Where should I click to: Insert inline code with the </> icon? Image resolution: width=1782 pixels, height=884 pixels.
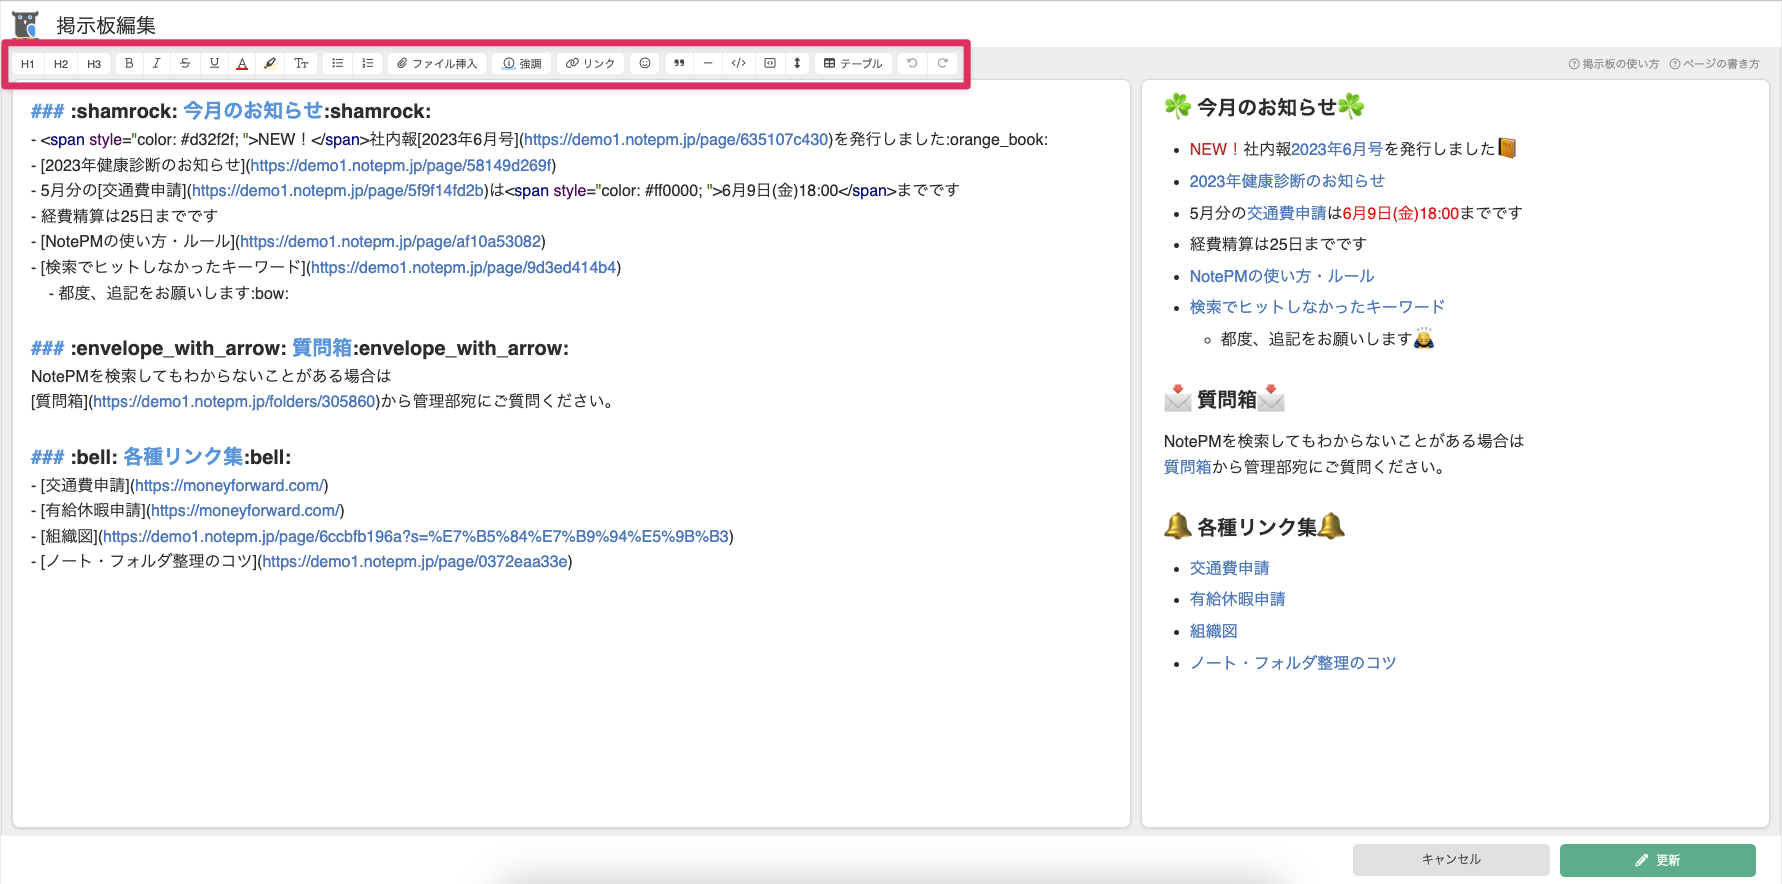739,64
